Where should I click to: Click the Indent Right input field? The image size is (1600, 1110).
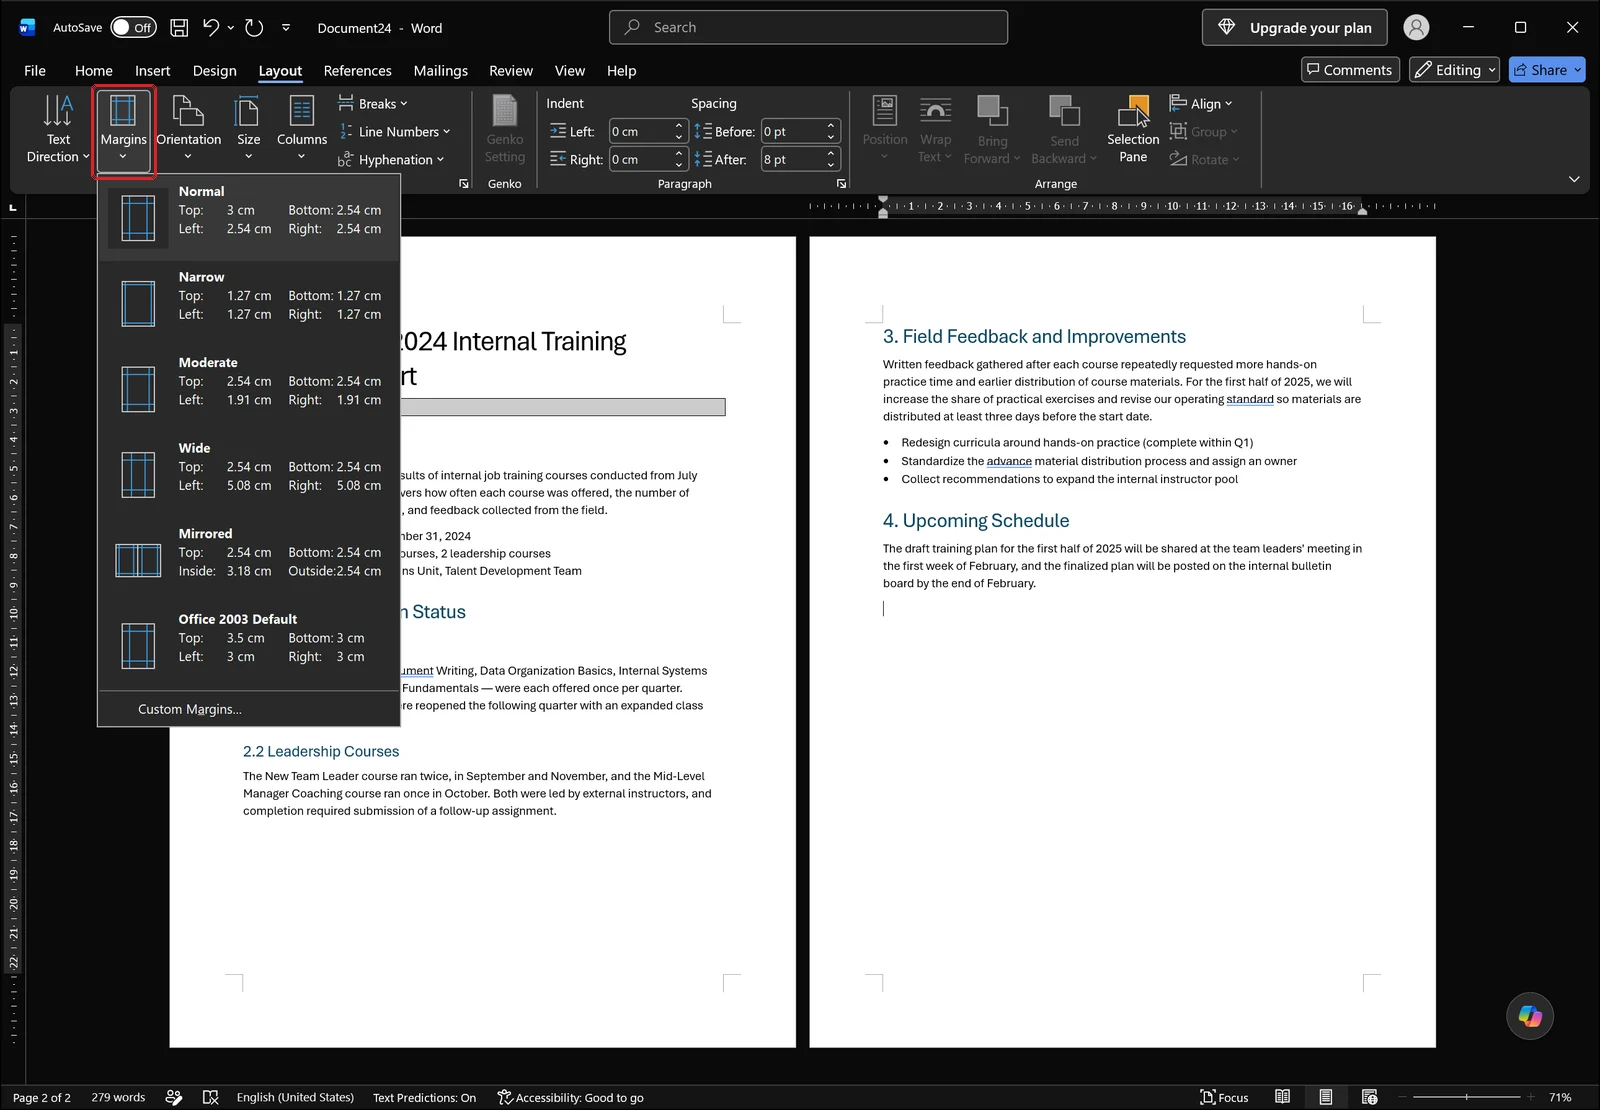tap(641, 160)
